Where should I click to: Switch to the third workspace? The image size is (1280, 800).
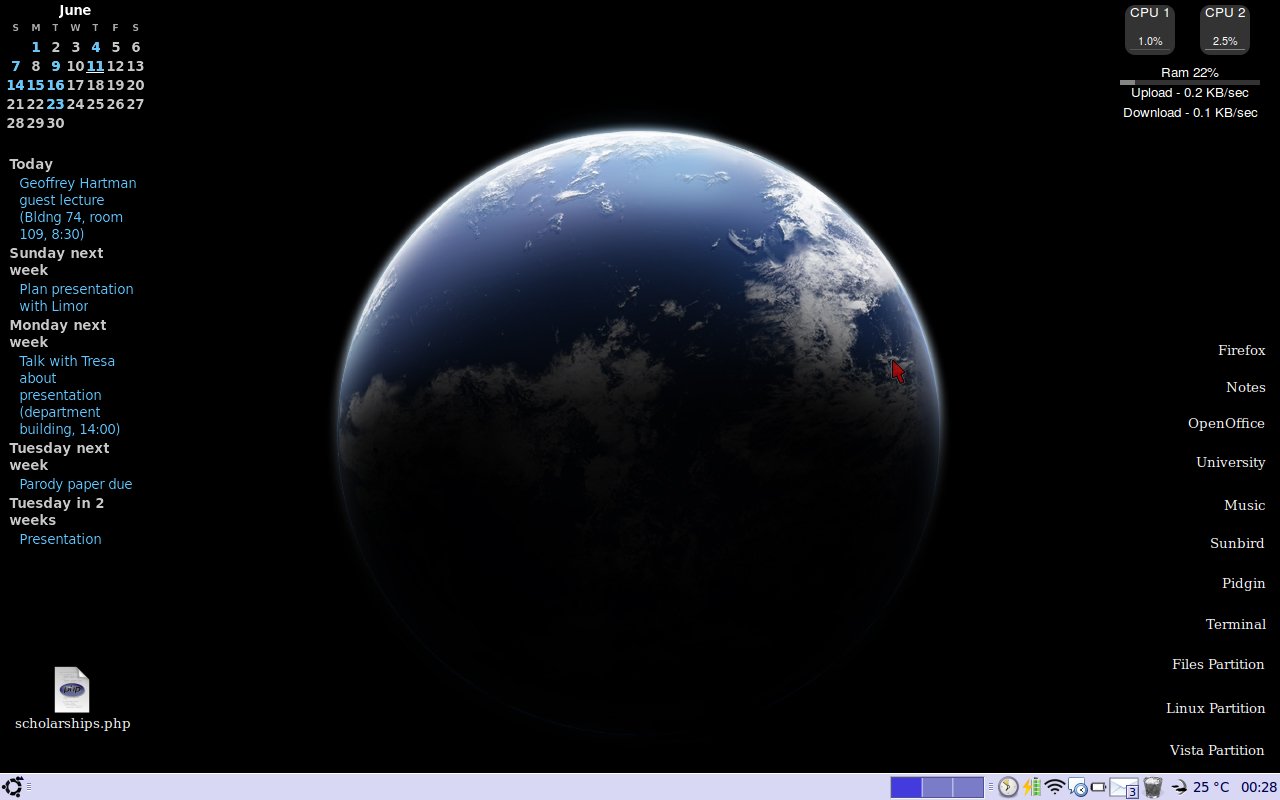coord(968,787)
